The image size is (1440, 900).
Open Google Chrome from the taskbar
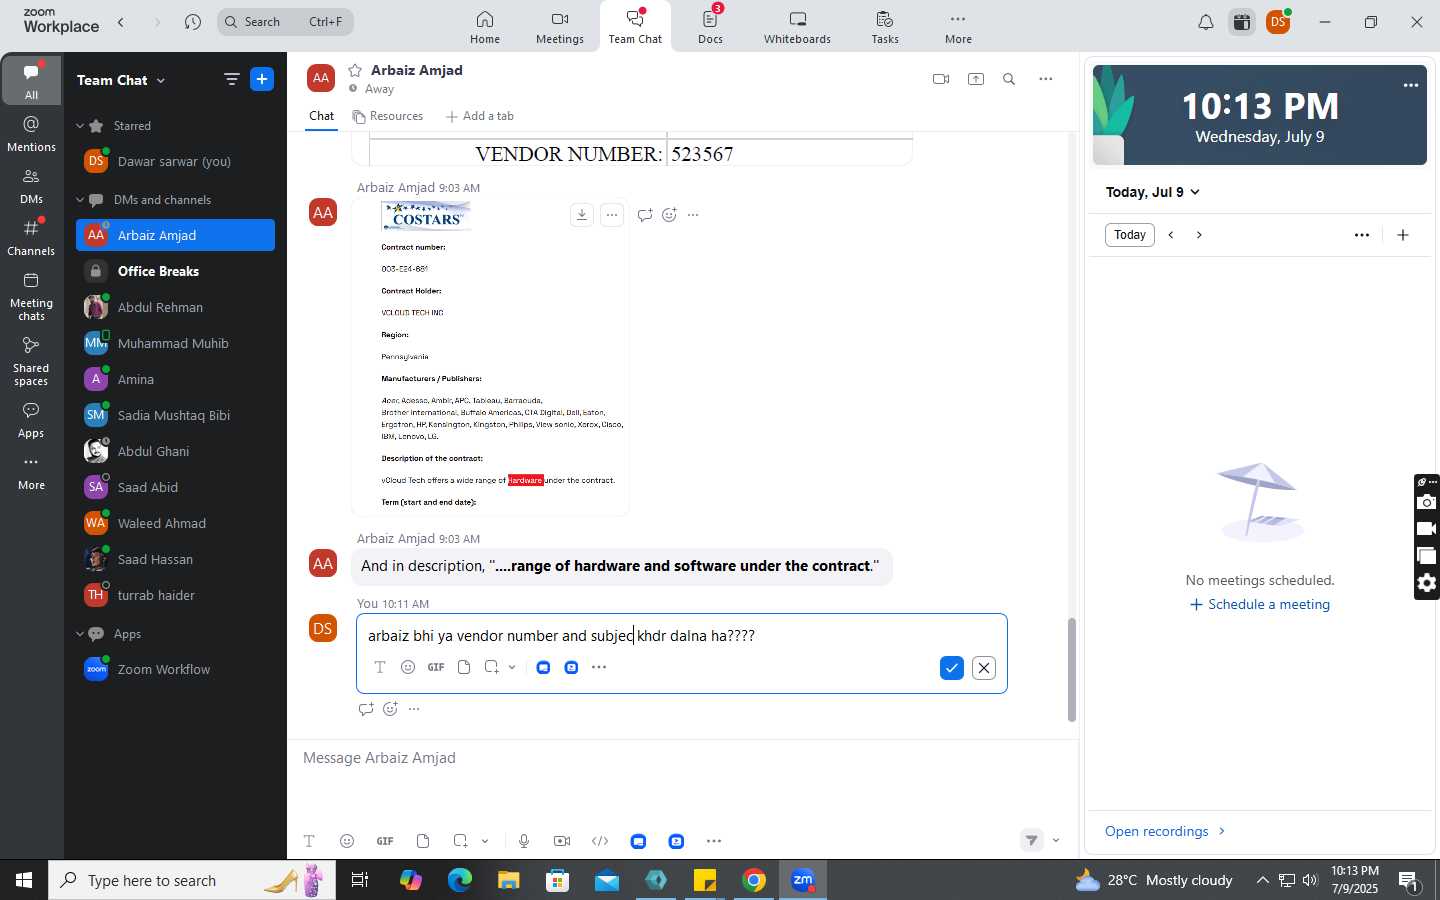click(754, 880)
